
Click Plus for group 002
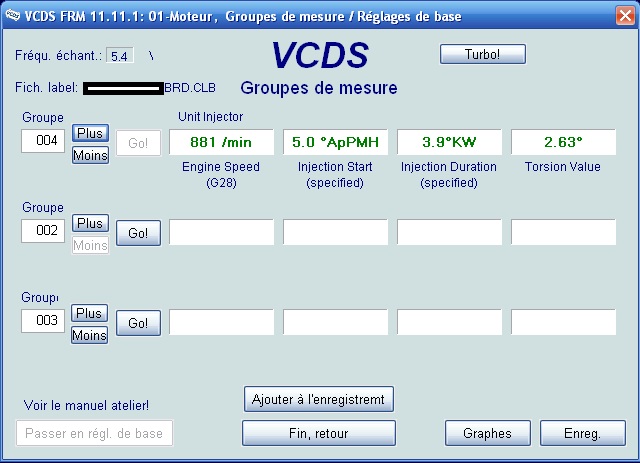[90, 223]
